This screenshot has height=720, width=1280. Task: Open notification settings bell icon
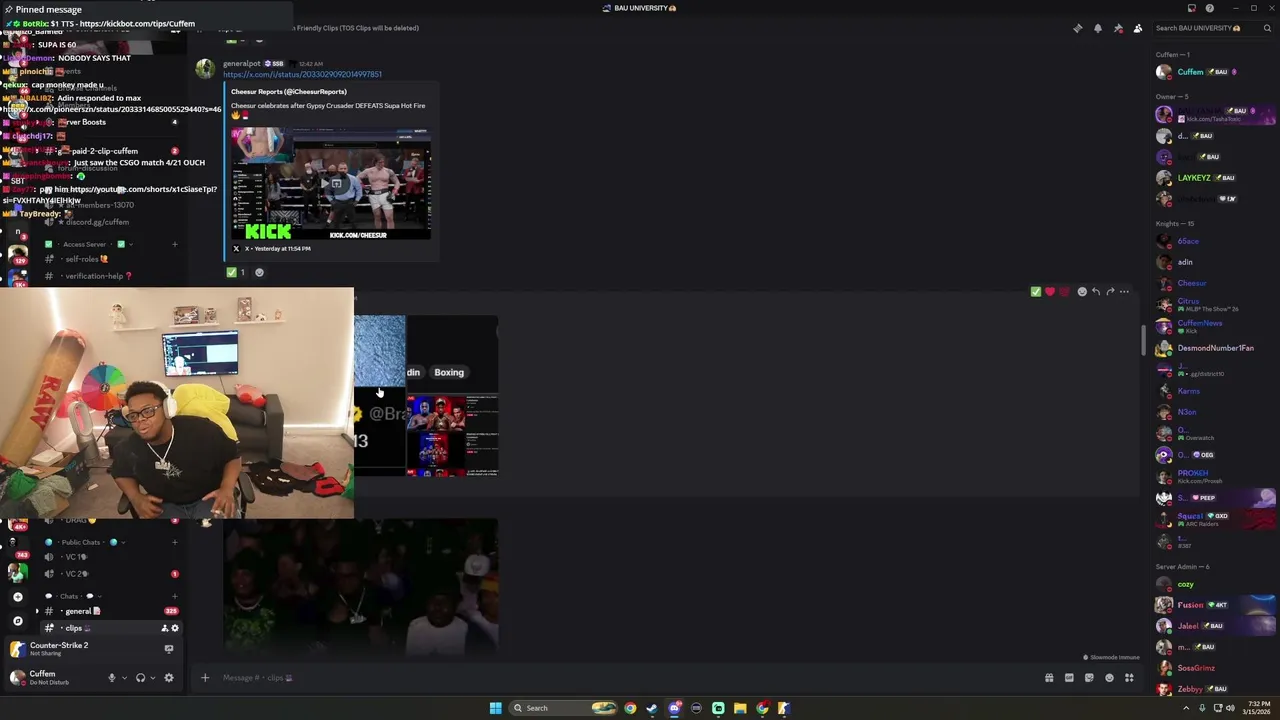click(1098, 28)
